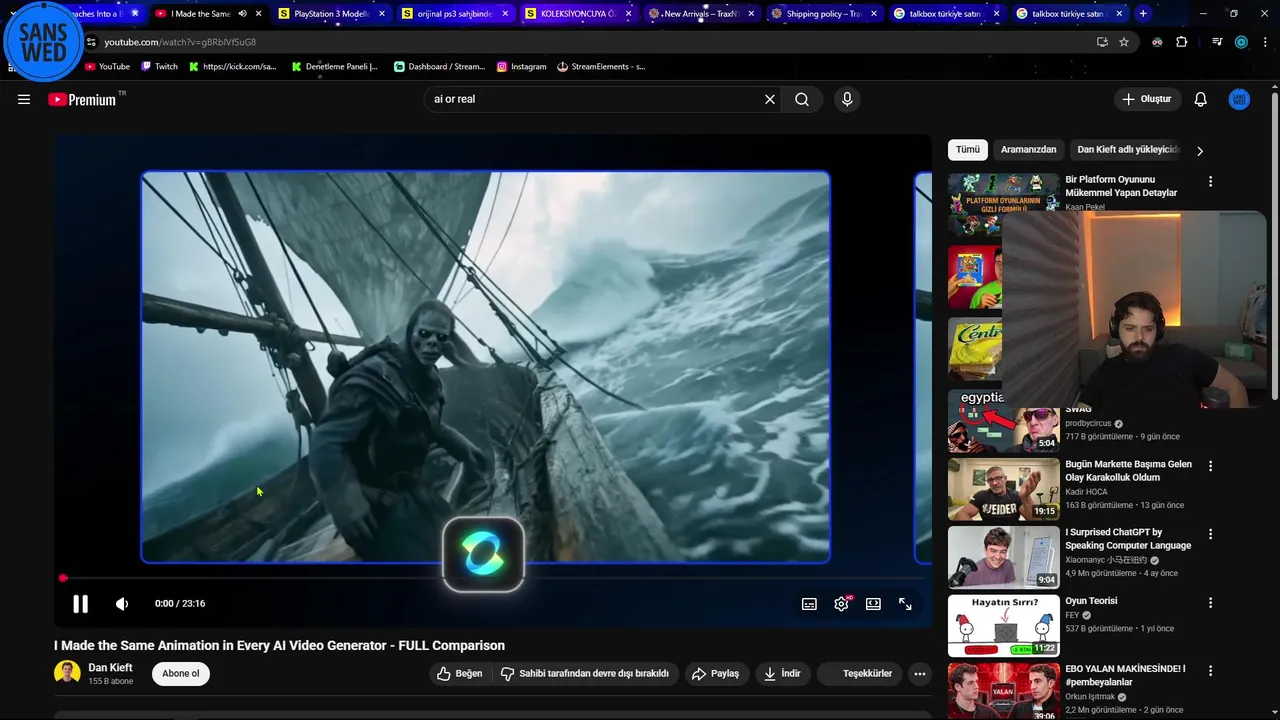
Task: Start voice search with microphone icon
Action: point(847,99)
